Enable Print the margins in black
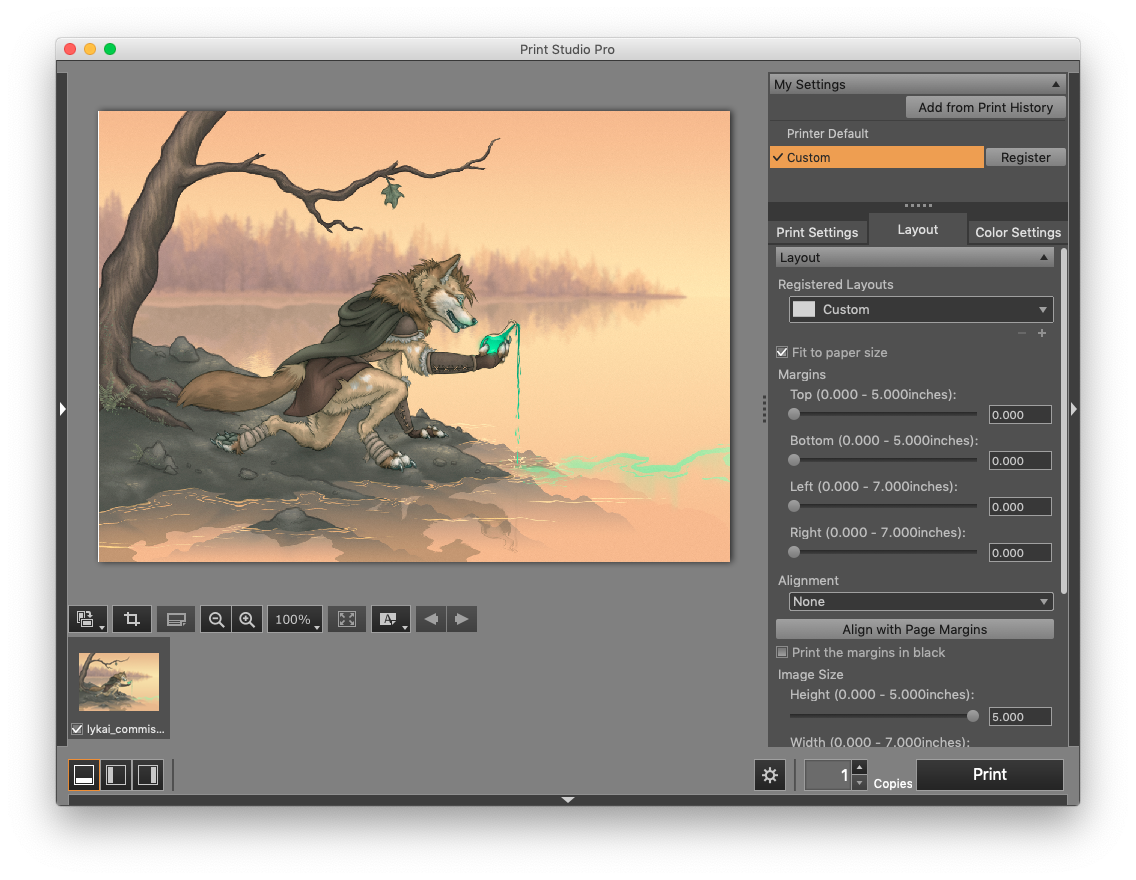1136x880 pixels. tap(782, 652)
